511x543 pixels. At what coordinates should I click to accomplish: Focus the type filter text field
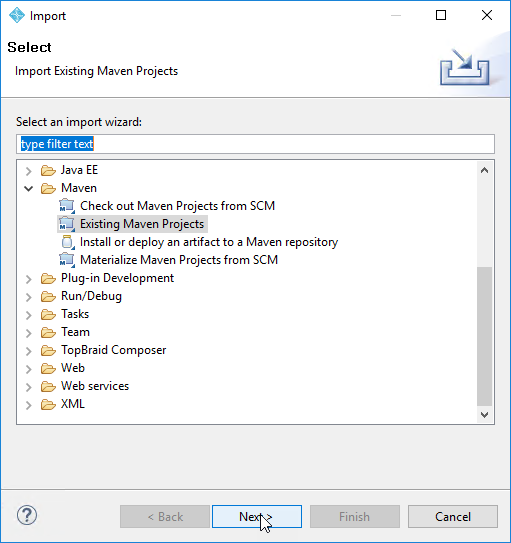tap(255, 144)
